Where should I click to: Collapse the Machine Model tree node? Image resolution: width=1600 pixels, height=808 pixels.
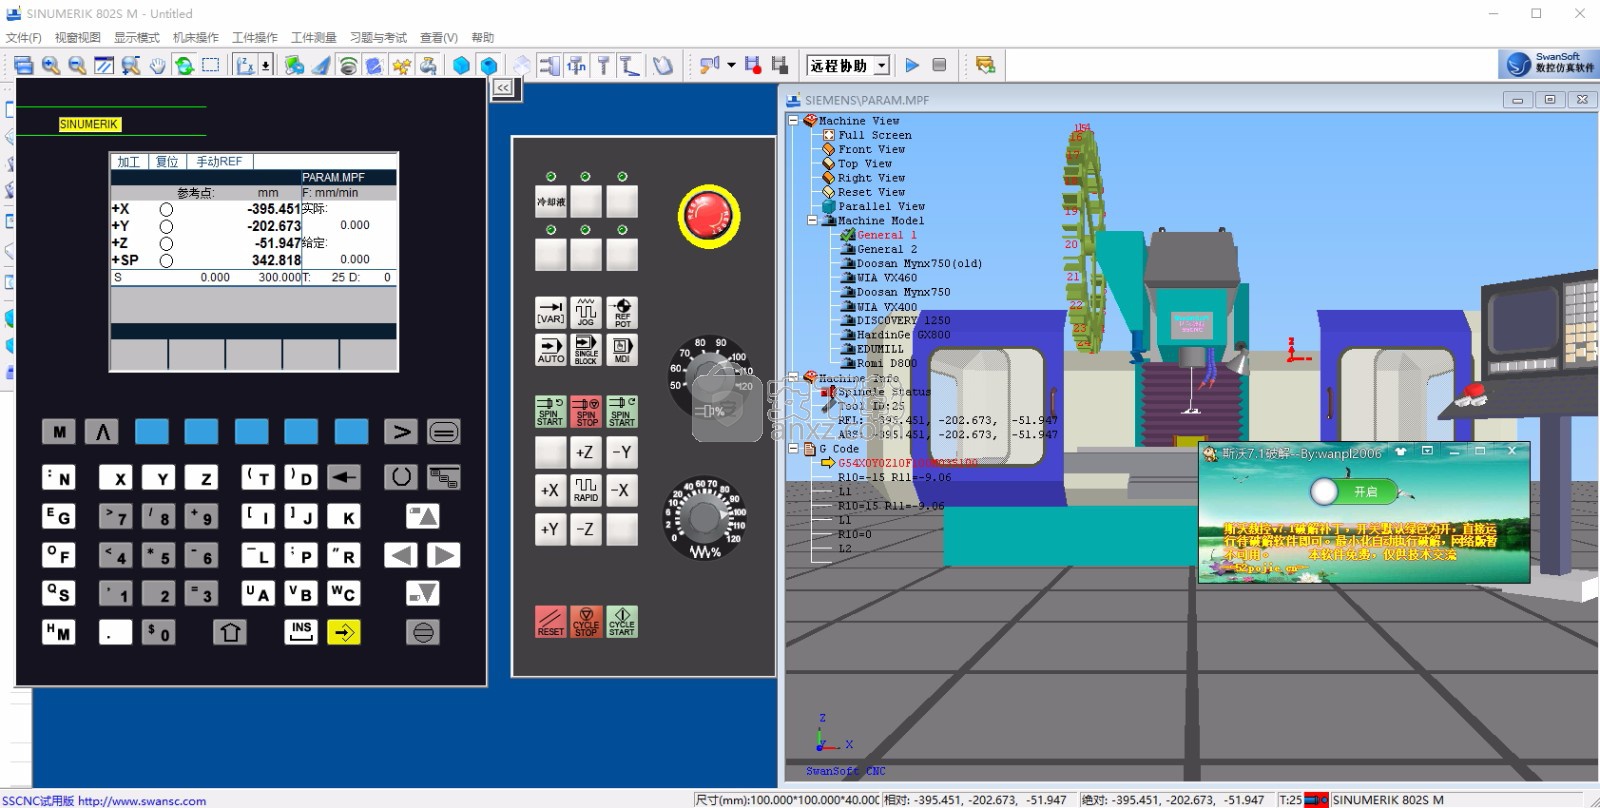click(x=813, y=220)
